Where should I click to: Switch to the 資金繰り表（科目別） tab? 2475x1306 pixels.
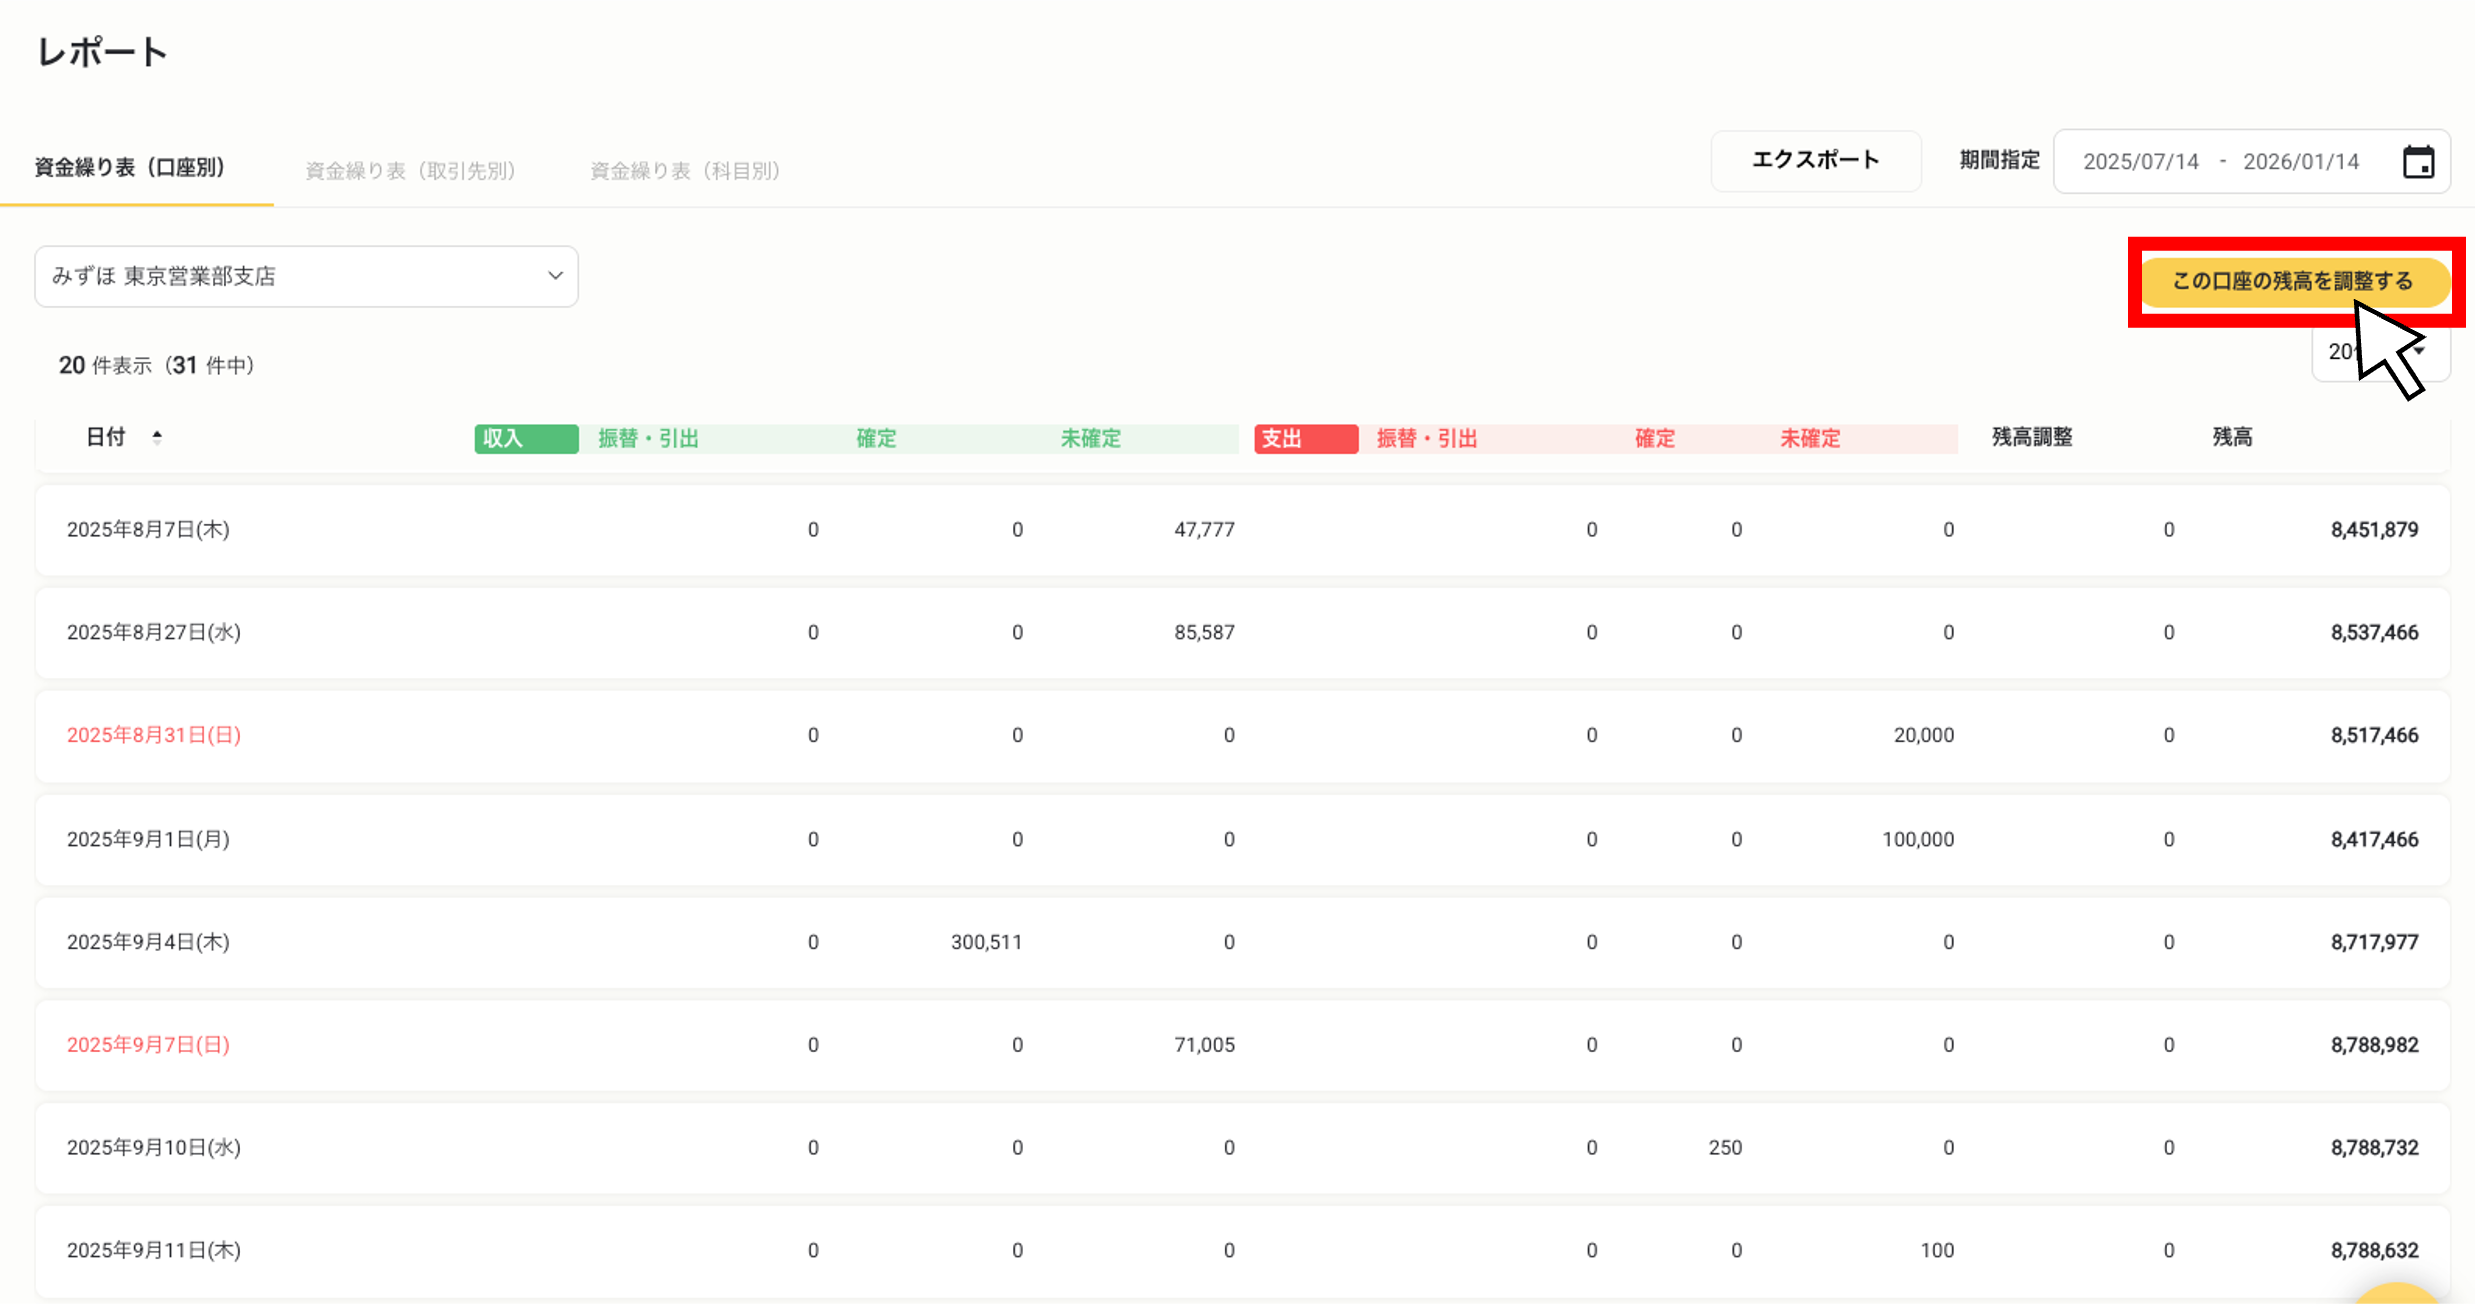pos(685,169)
